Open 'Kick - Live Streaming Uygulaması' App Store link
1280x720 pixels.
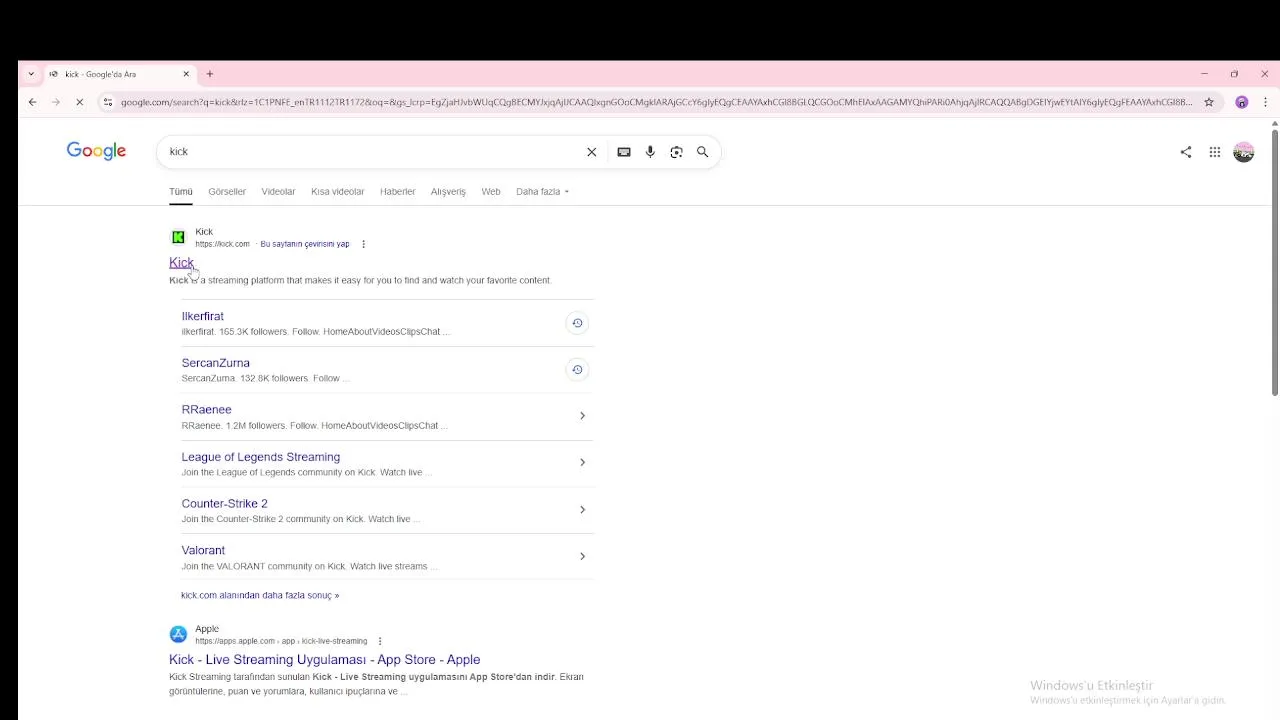pyautogui.click(x=325, y=660)
